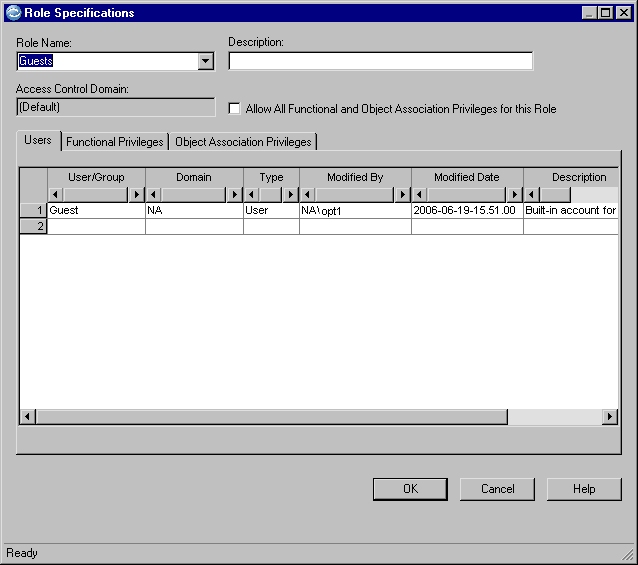Click the Role Specifications title bar icon
Screen dimensions: 638x565
[x=13, y=13]
